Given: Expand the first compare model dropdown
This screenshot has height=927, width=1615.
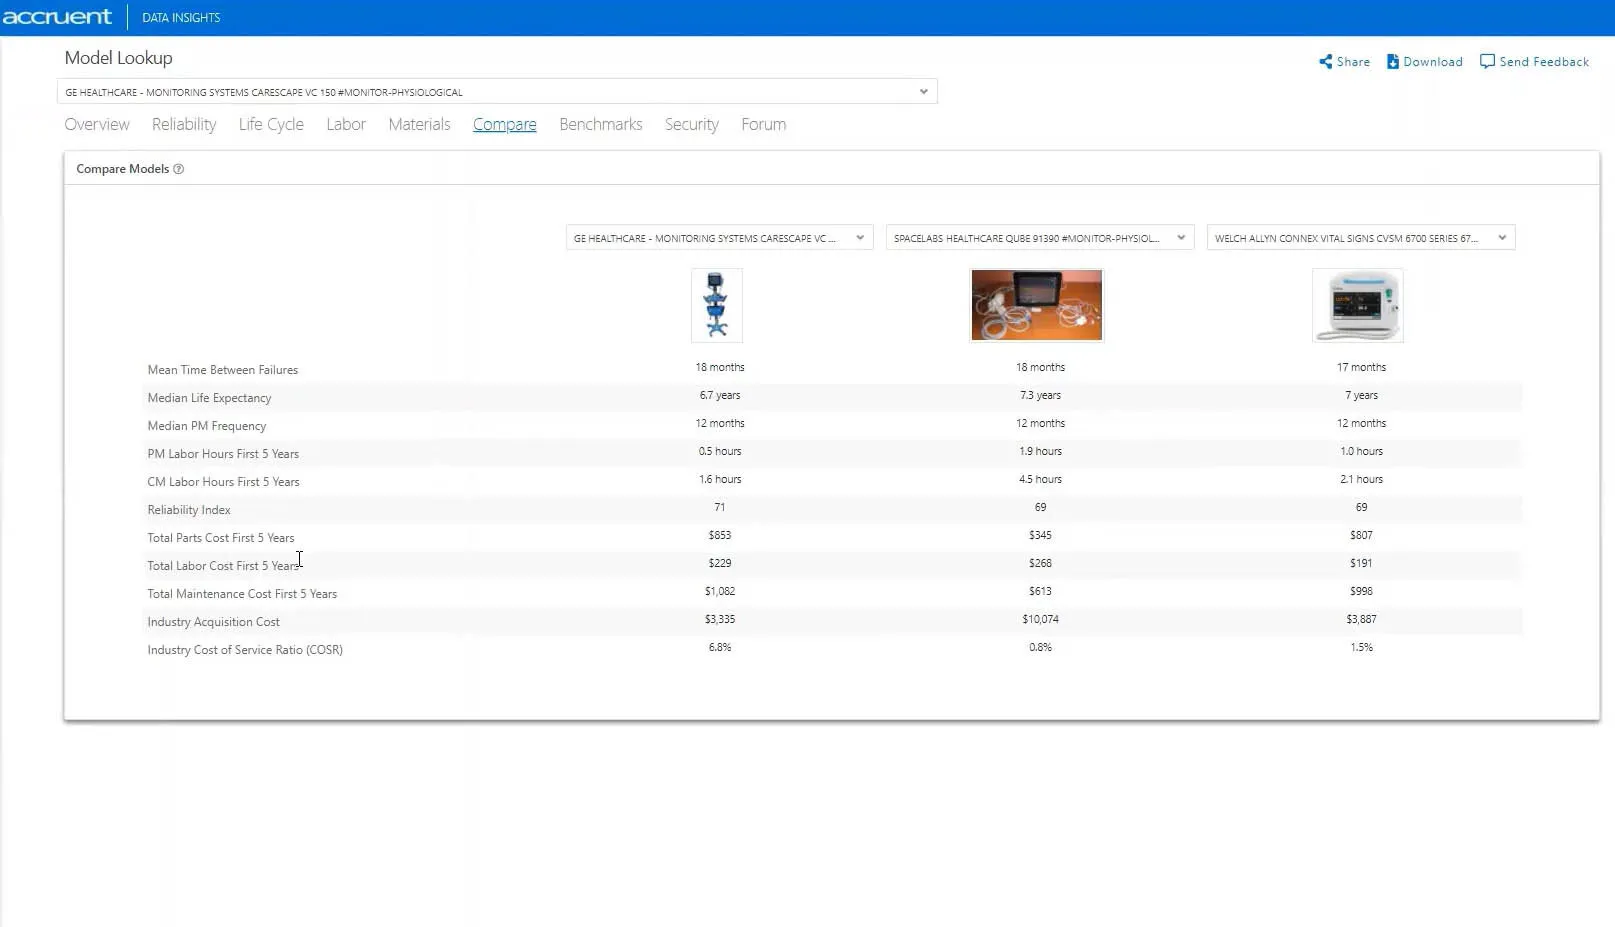Looking at the screenshot, I should click(859, 238).
